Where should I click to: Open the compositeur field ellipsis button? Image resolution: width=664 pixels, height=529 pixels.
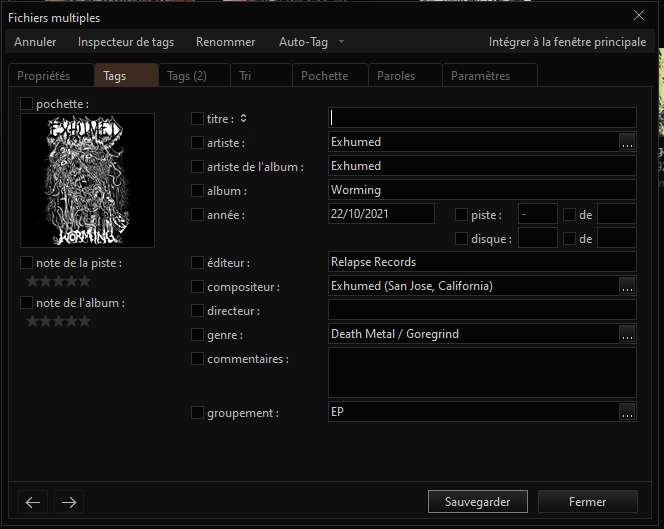(x=627, y=286)
